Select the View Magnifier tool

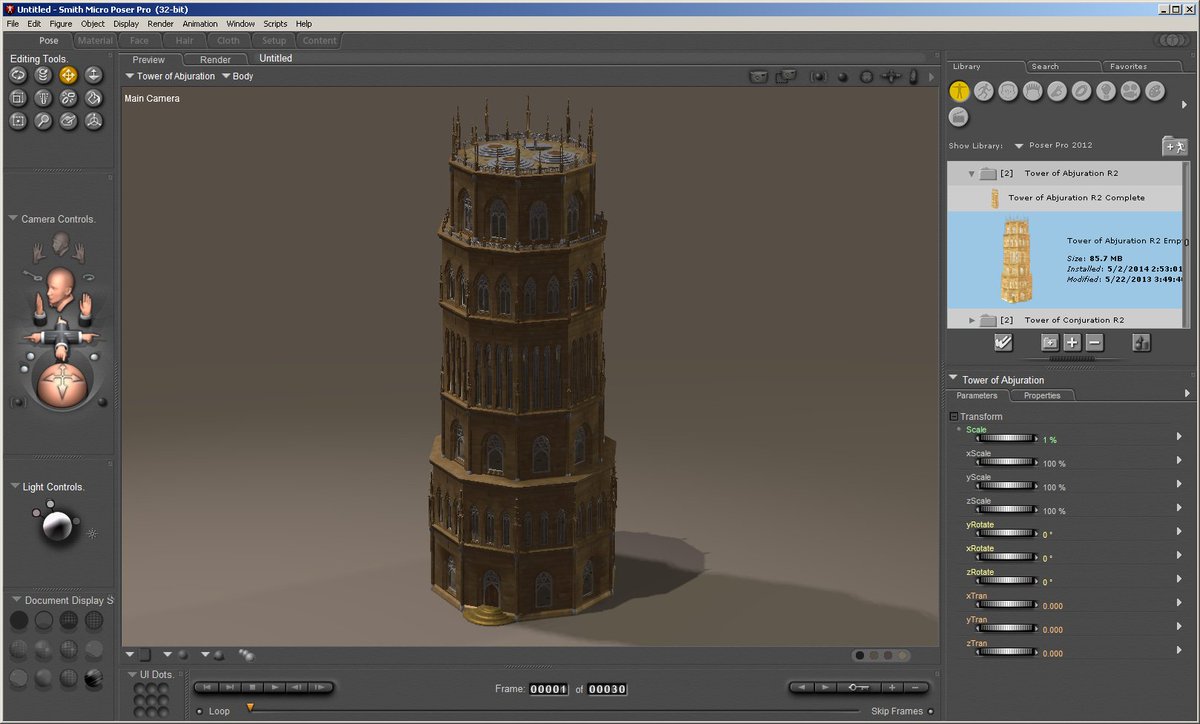(43, 121)
